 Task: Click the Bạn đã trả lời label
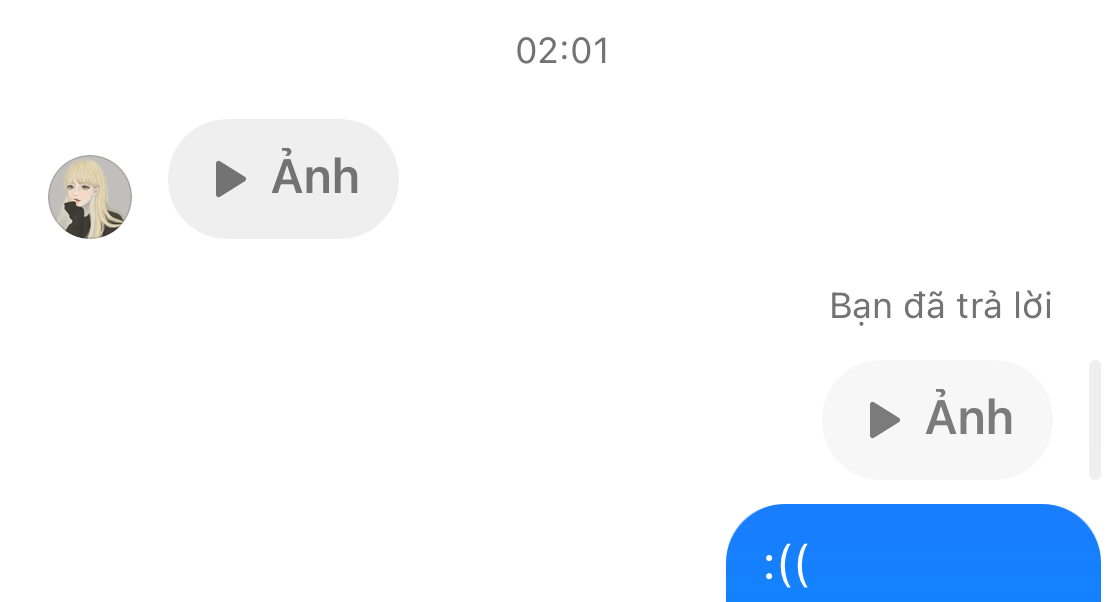[x=940, y=307]
